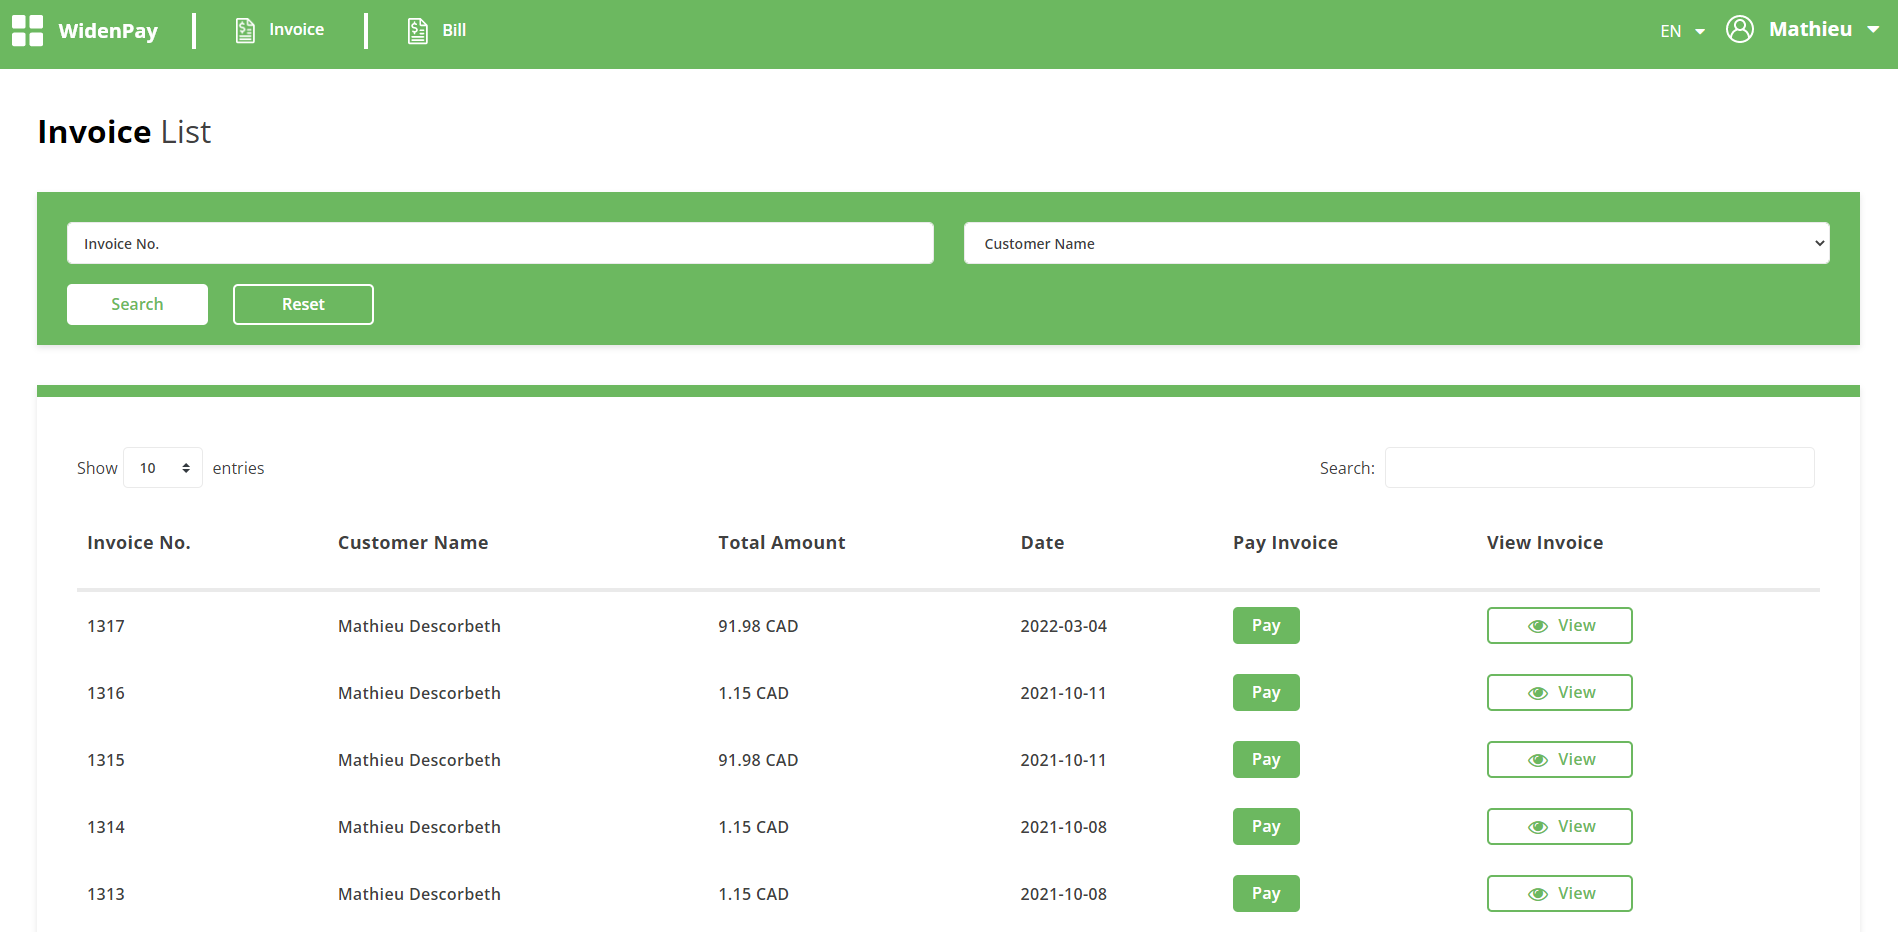The image size is (1898, 932).
Task: Click the eye icon next to View for invoice 1315
Action: pyautogui.click(x=1537, y=759)
